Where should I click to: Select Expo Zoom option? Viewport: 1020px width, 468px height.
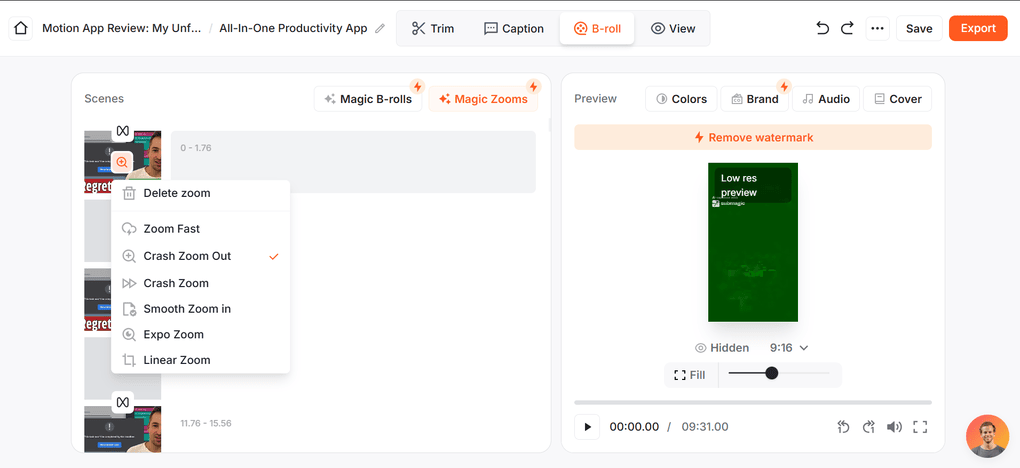[x=200, y=335]
